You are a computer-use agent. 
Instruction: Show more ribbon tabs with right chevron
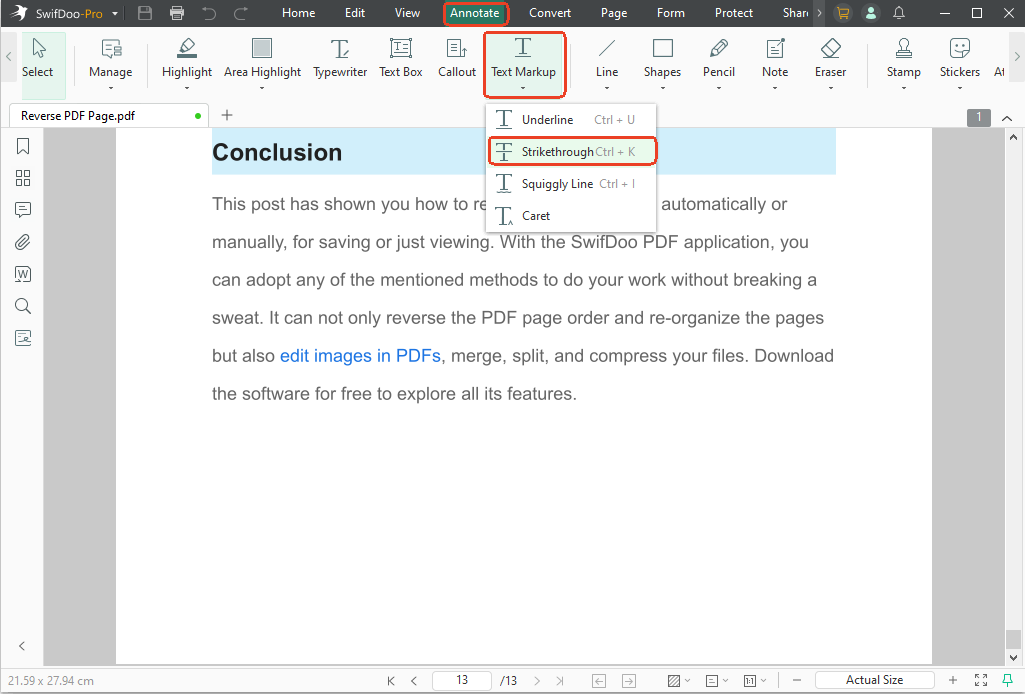pos(819,13)
